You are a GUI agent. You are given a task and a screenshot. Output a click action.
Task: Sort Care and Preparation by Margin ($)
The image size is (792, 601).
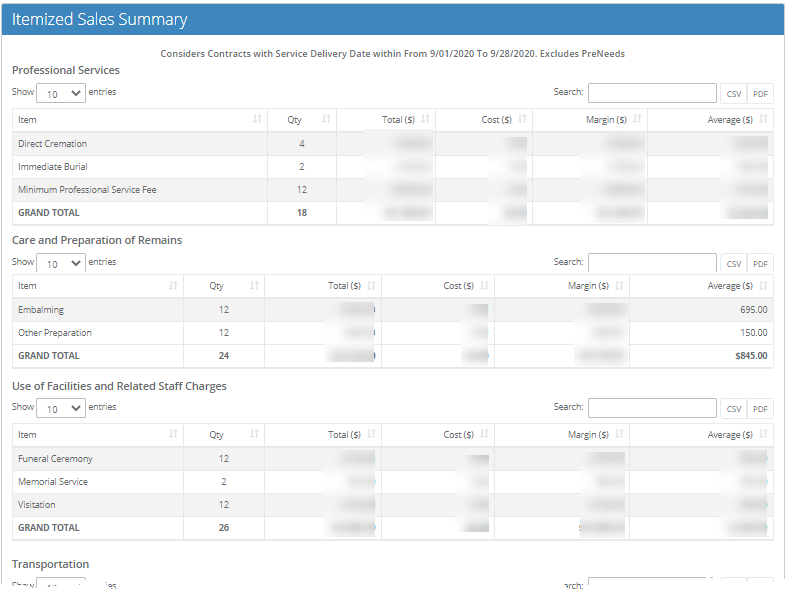(562, 286)
